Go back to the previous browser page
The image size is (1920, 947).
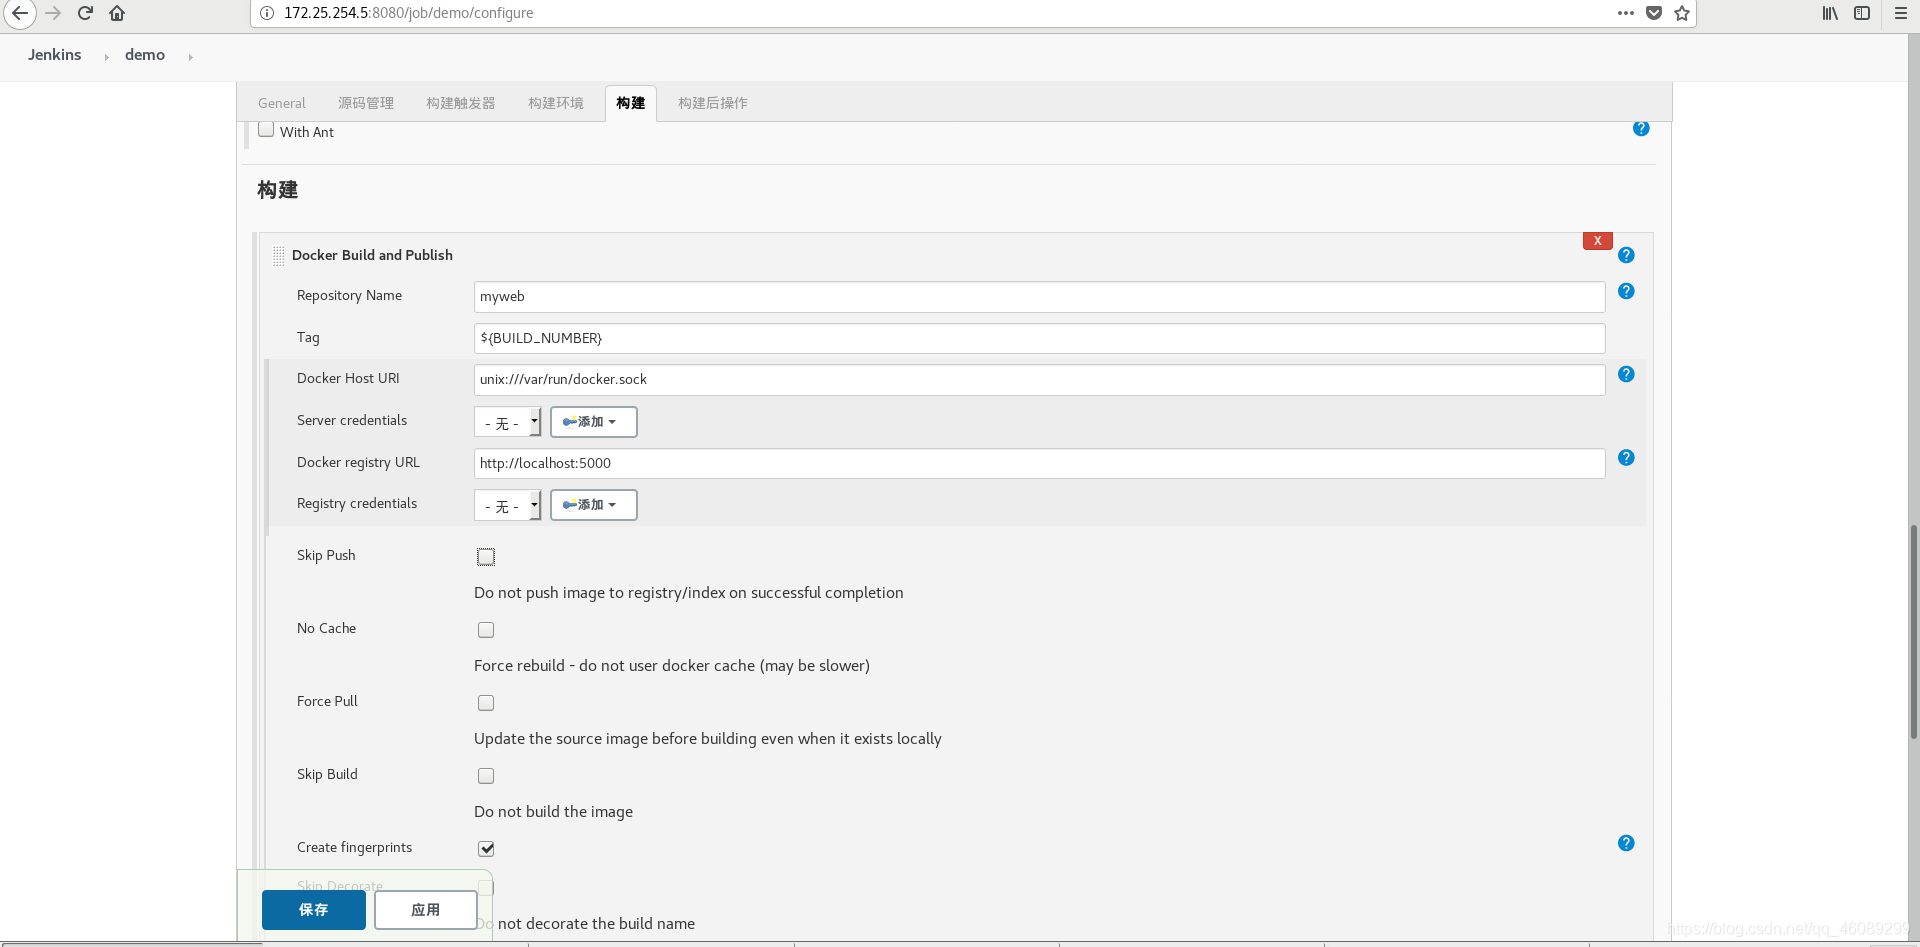pyautogui.click(x=20, y=13)
